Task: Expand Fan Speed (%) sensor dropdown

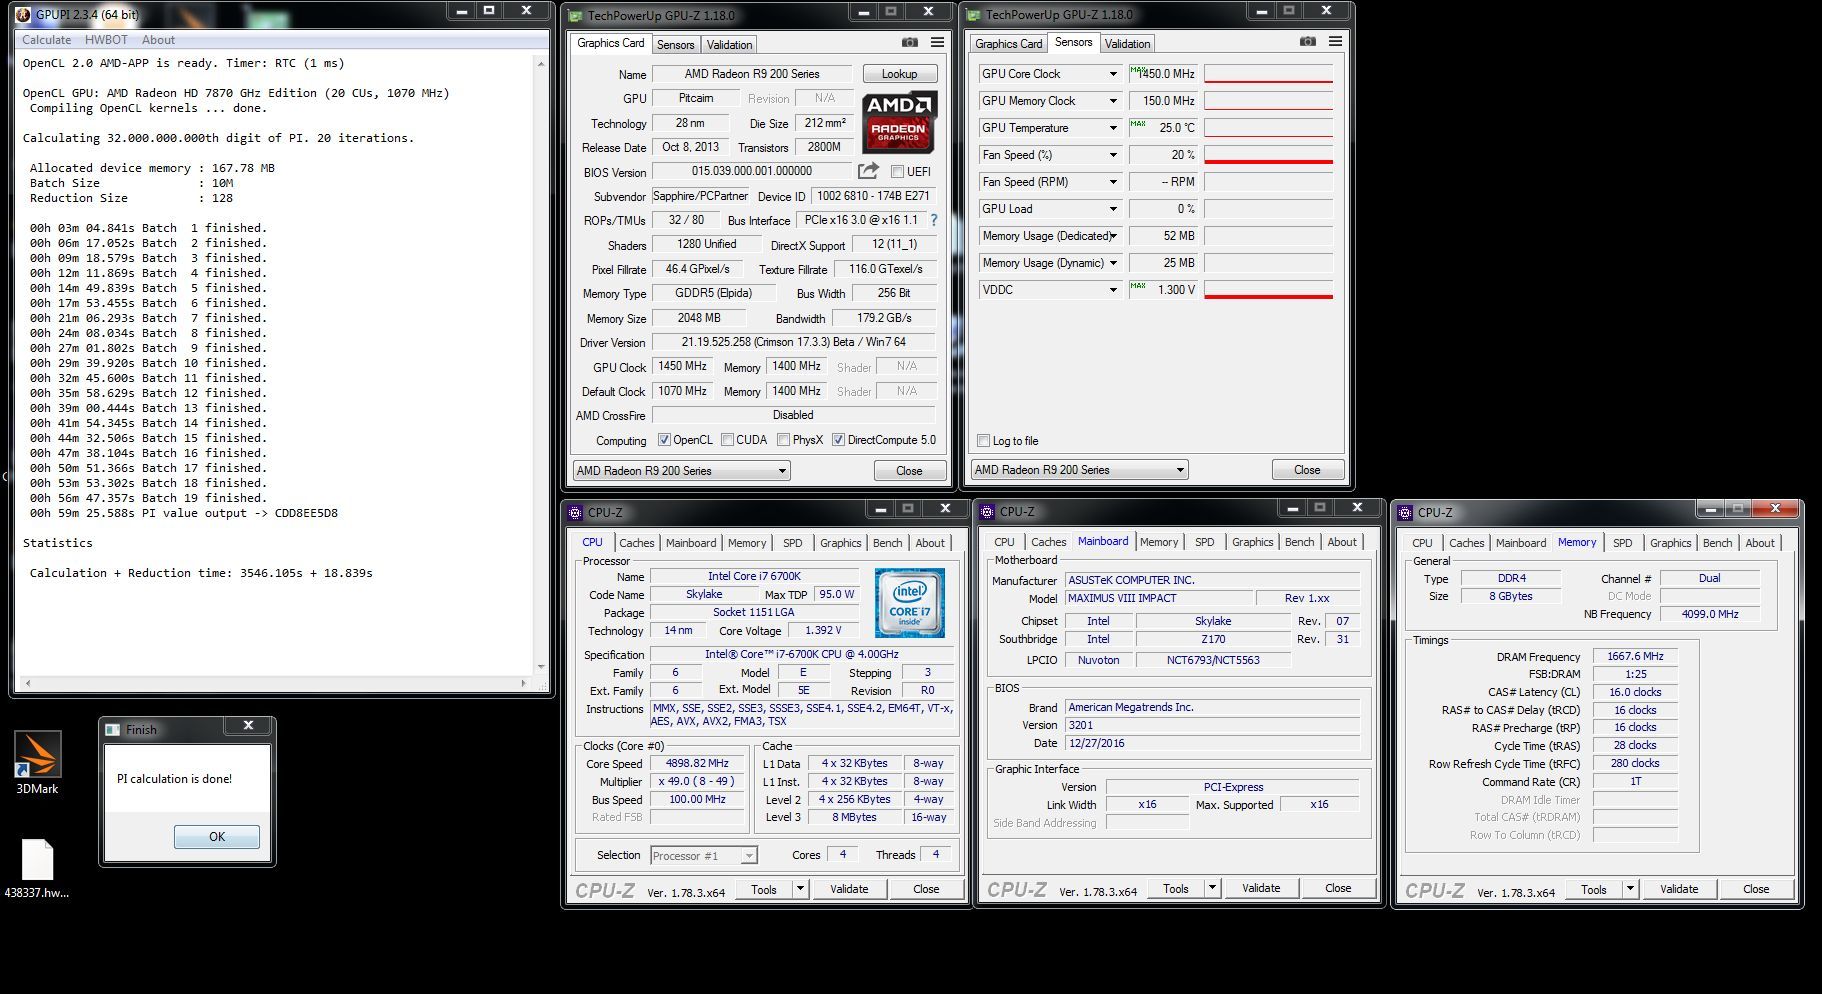Action: pyautogui.click(x=1112, y=155)
